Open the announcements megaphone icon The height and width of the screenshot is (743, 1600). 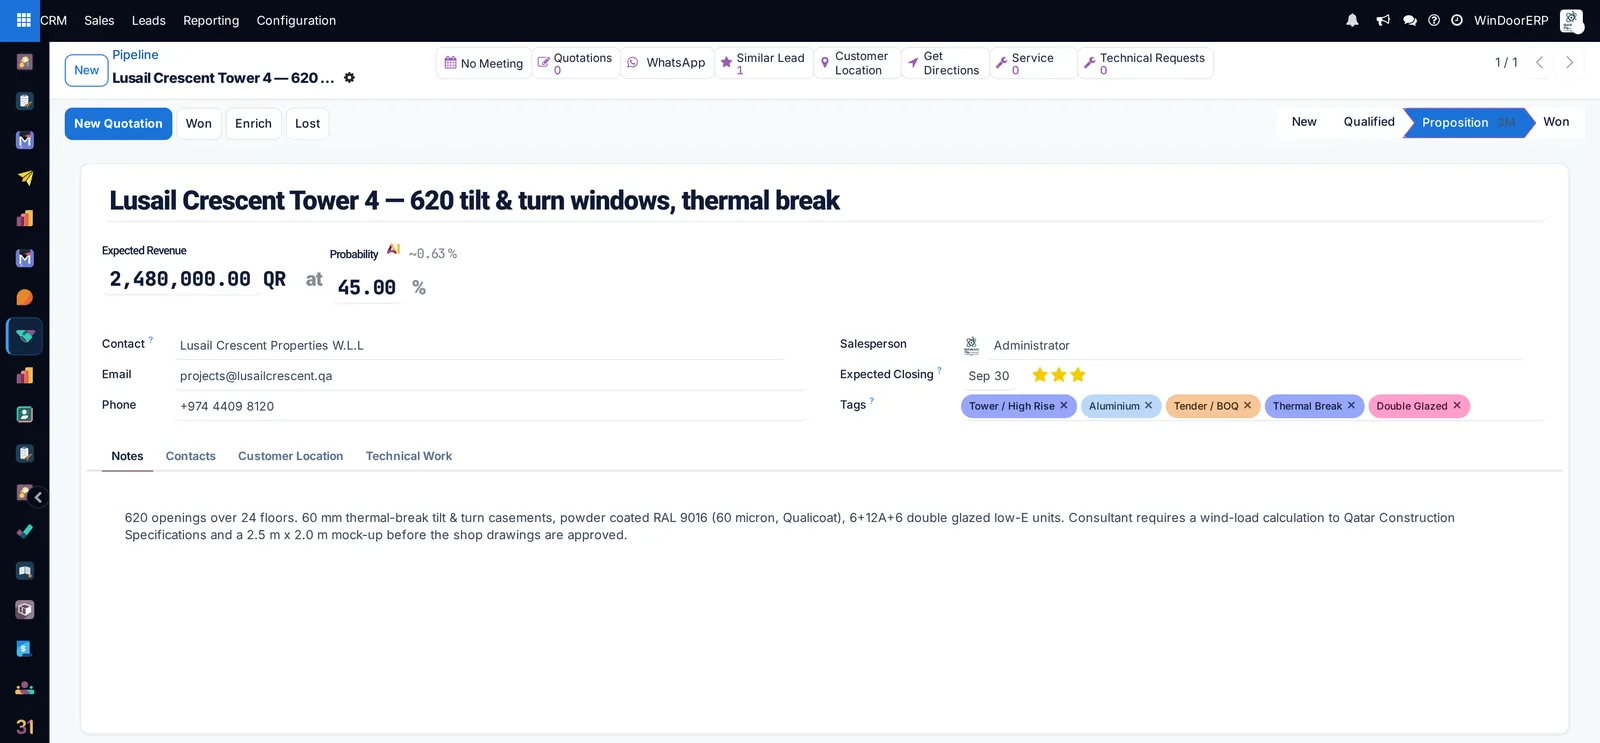coord(1383,20)
